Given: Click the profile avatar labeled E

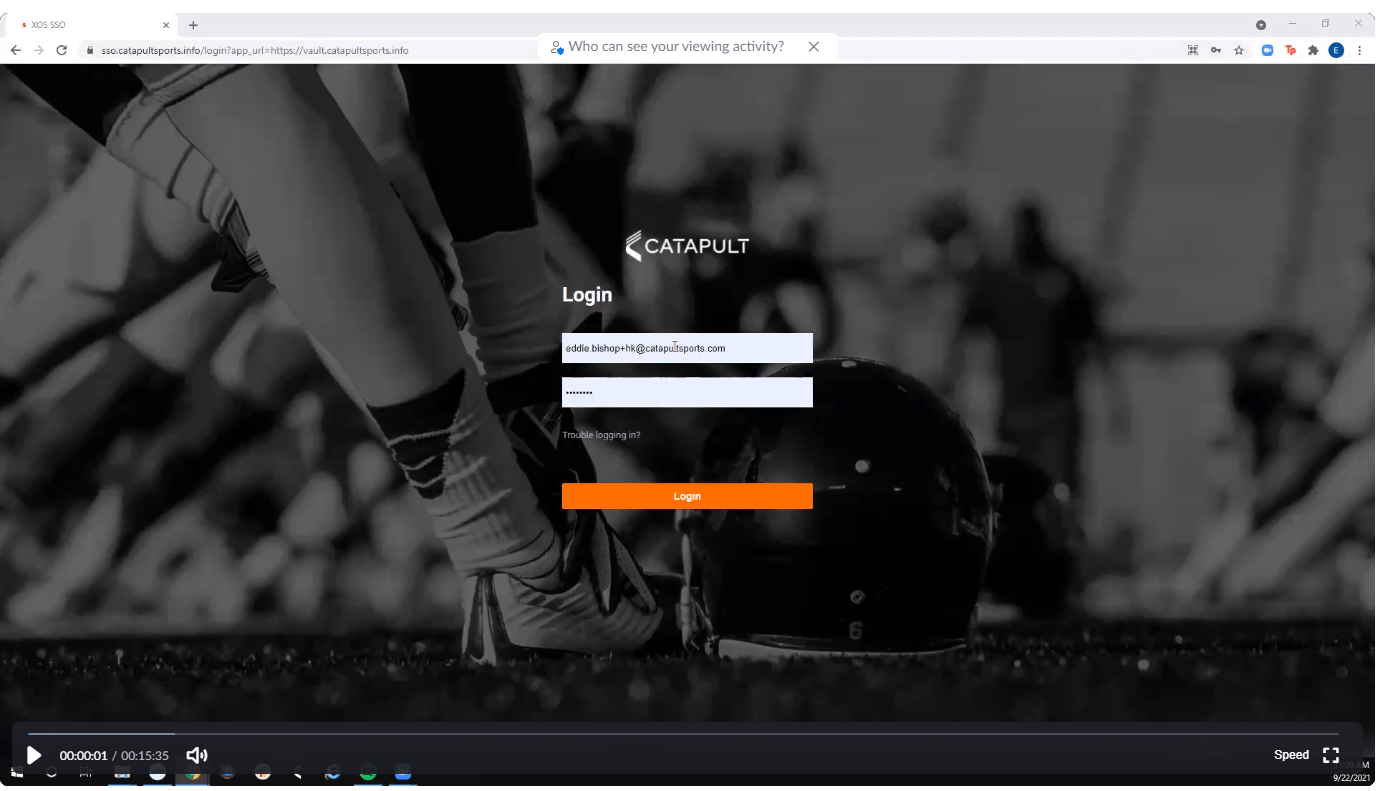Looking at the screenshot, I should point(1336,49).
